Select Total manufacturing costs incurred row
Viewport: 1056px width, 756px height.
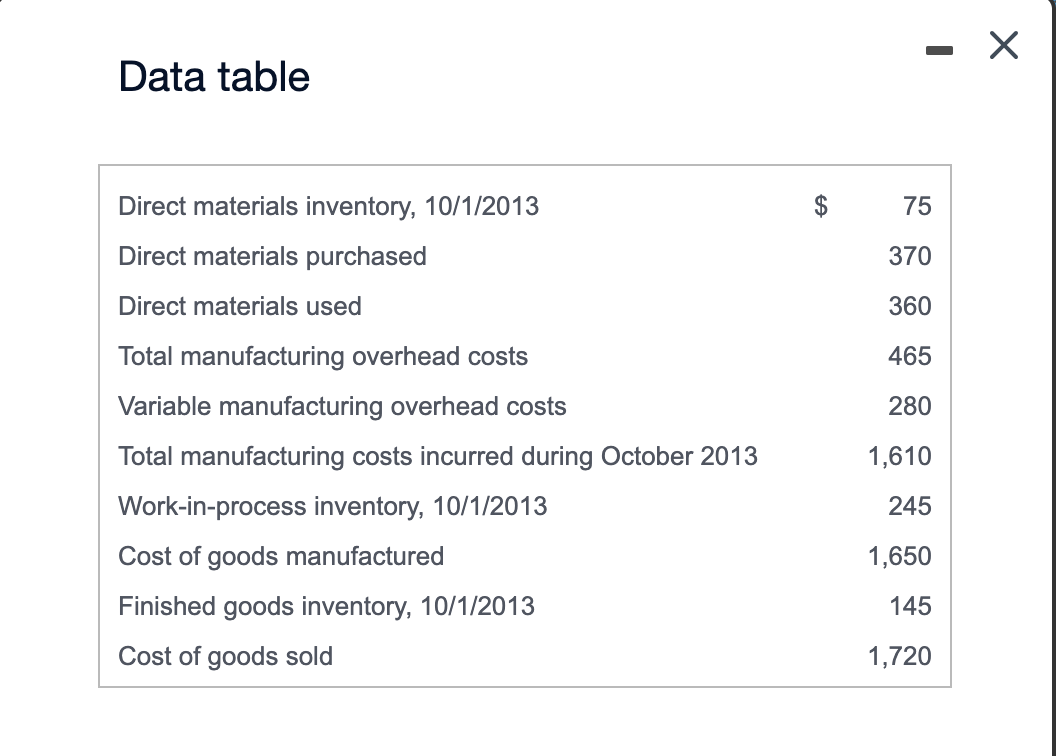(x=438, y=456)
